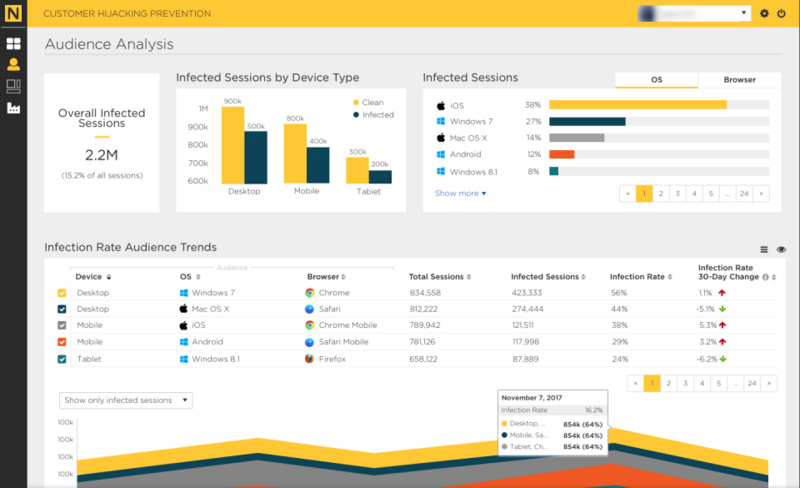Click the info icon beside 30-Day Change
800x488 pixels.
click(765, 277)
